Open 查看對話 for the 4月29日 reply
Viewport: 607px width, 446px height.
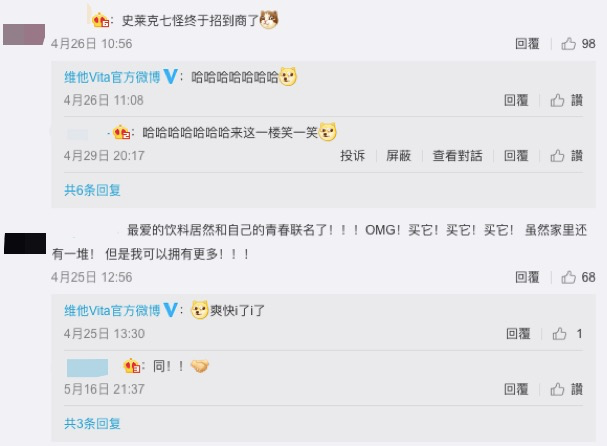[x=457, y=156]
